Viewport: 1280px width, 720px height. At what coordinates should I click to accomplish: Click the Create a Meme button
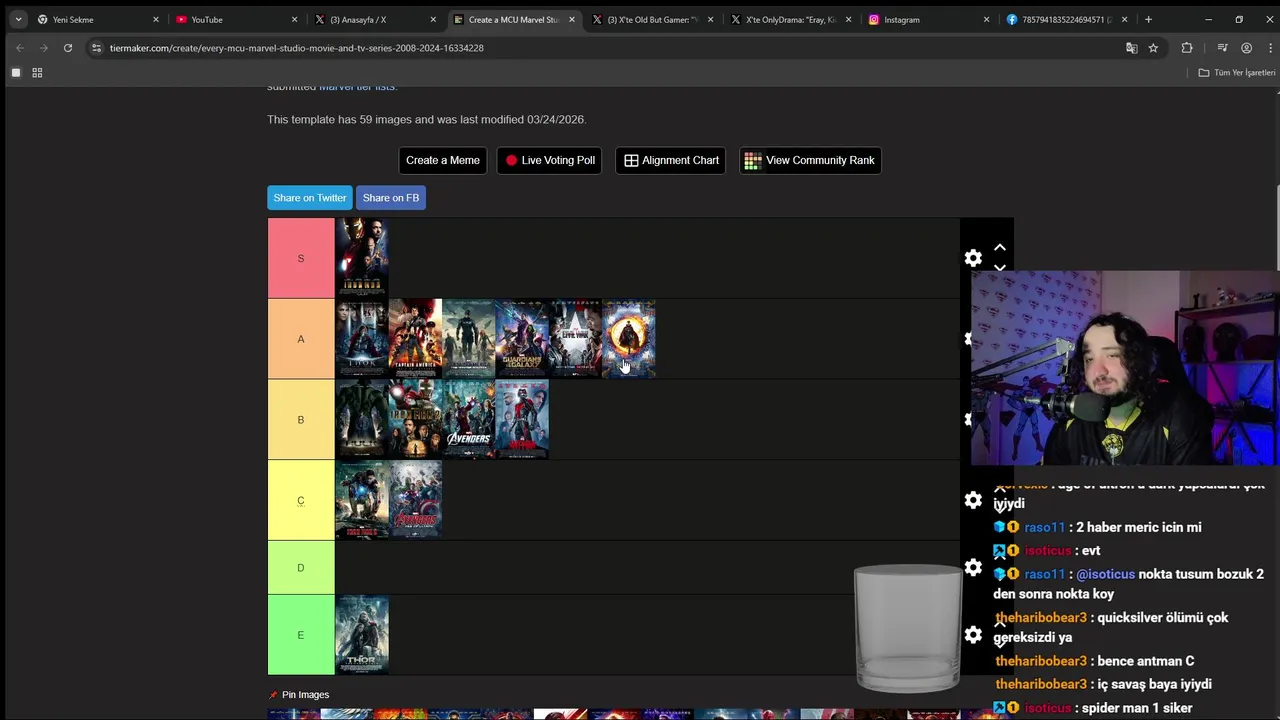point(443,160)
